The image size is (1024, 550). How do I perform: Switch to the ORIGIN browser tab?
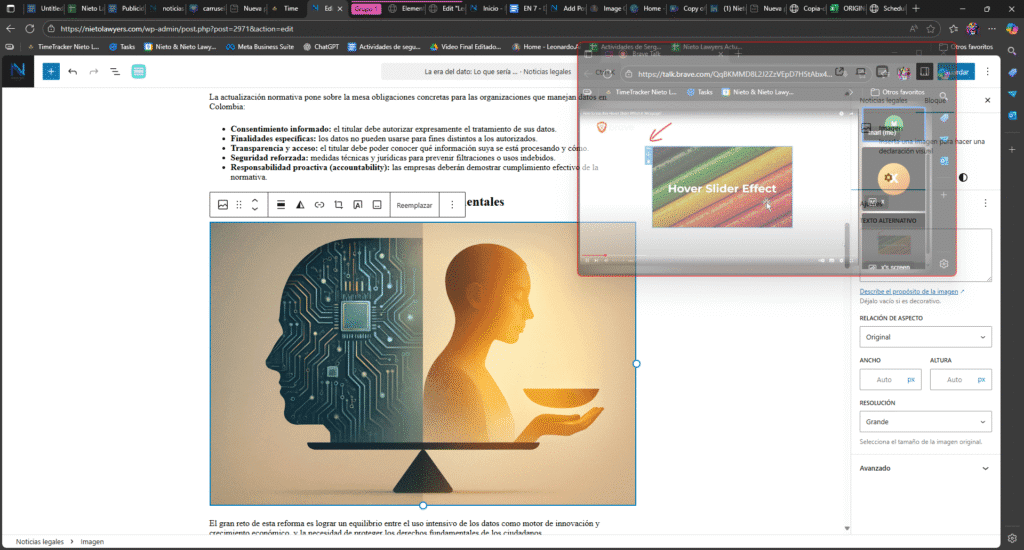[x=846, y=8]
